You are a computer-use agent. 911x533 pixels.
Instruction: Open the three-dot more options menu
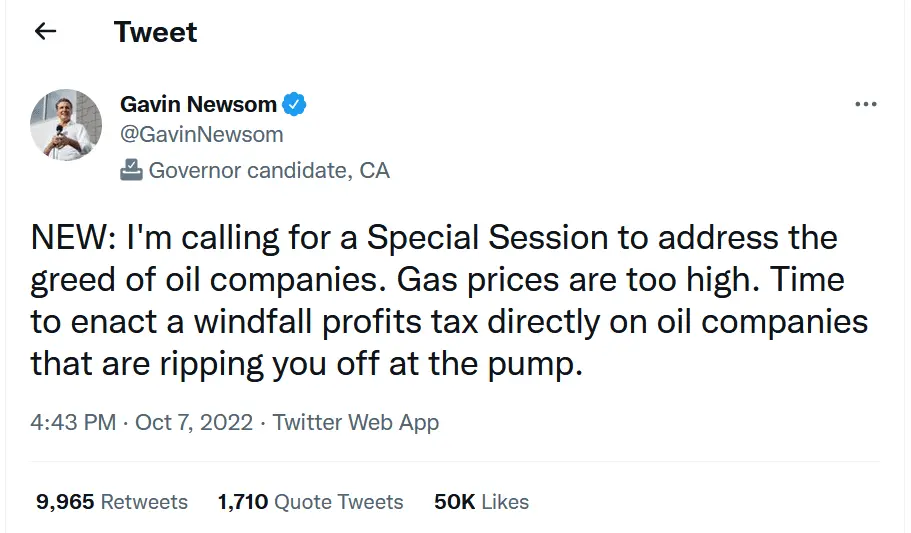coord(865,105)
